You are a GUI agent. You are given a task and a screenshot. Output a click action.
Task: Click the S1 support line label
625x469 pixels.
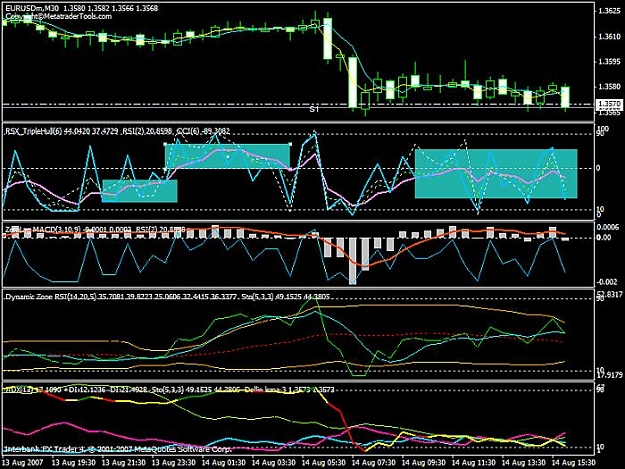pyautogui.click(x=314, y=109)
